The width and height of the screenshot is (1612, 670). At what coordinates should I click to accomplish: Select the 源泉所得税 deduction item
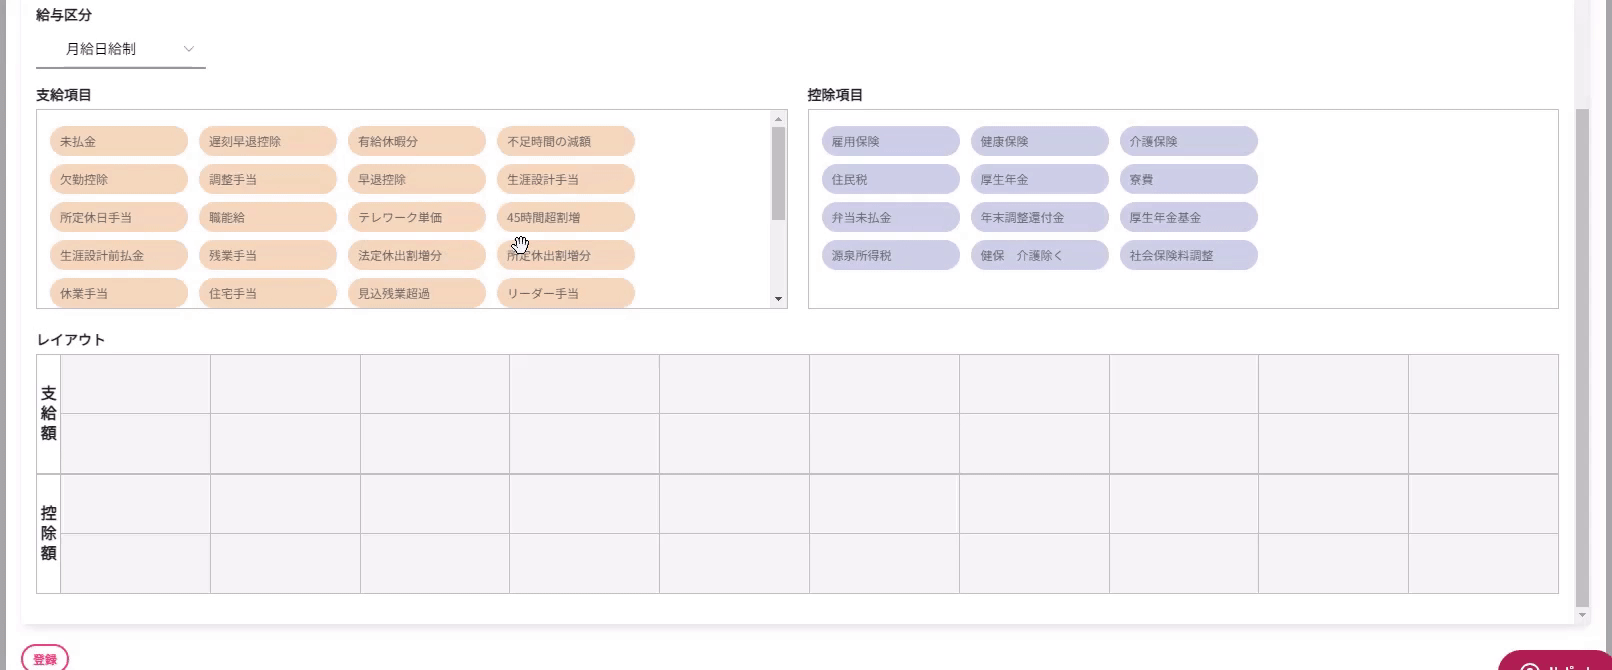coord(890,256)
